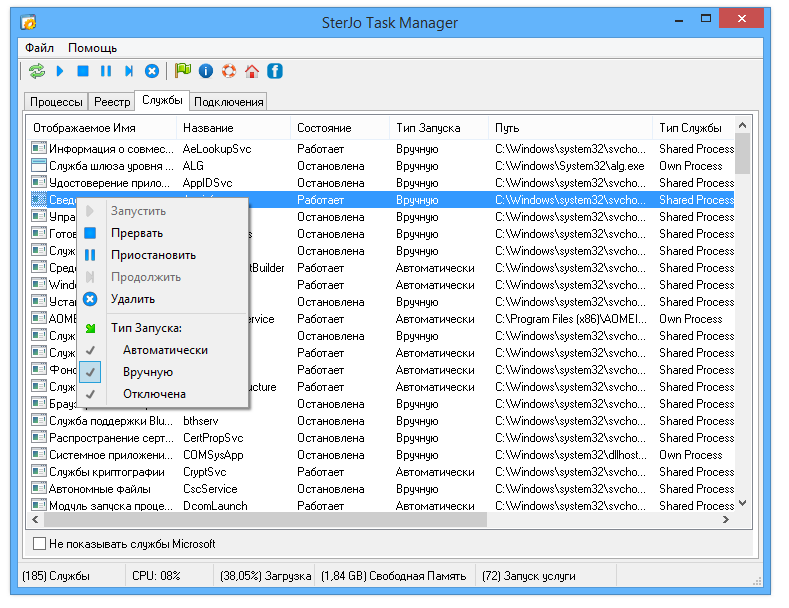Click the blue Delete X toolbar icon
Screen dimensions: 789x608
click(x=152, y=71)
